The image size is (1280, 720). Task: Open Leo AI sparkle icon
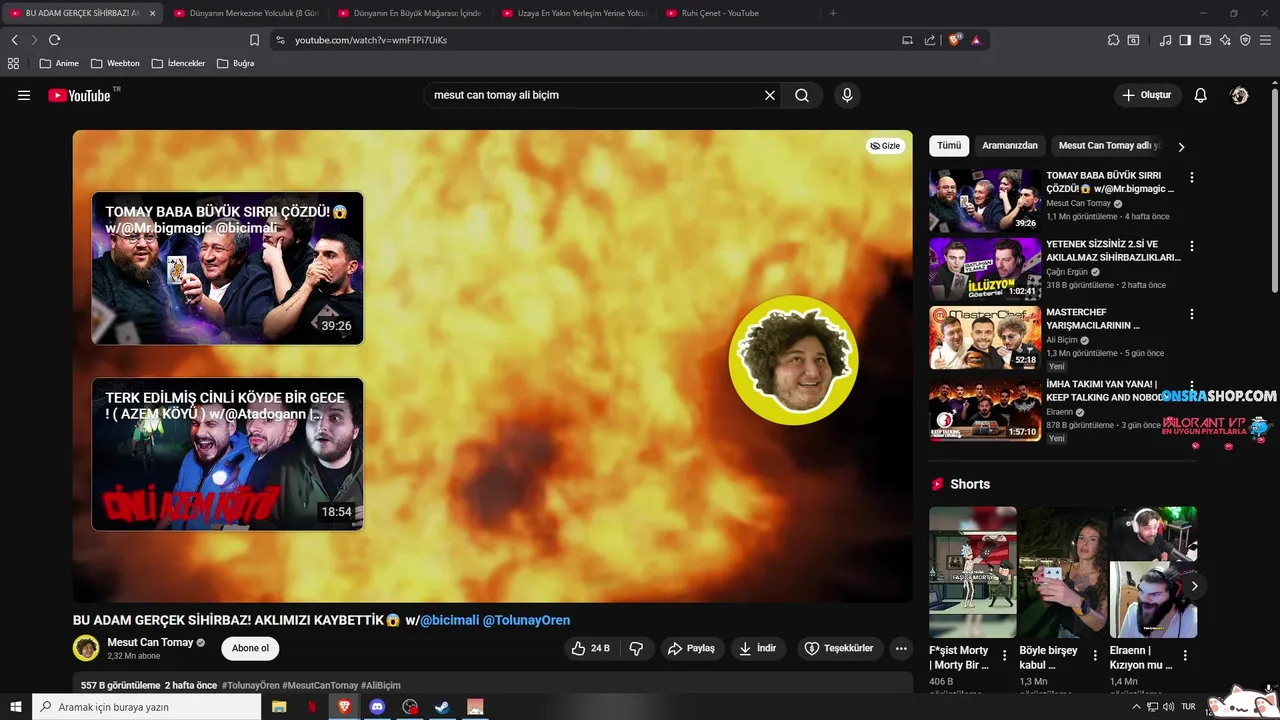[x=1225, y=40]
